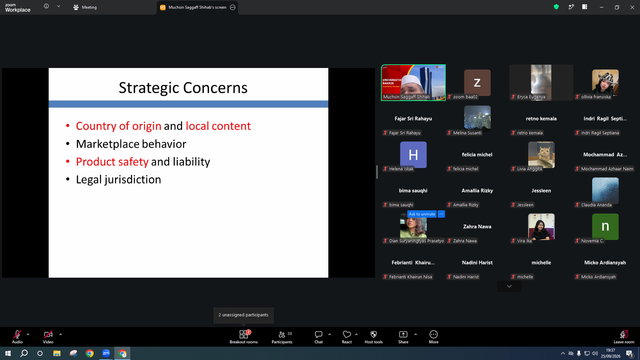Image resolution: width=640 pixels, height=360 pixels.
Task: Click the icon right of green shield
Action: pyautogui.click(x=571, y=7)
